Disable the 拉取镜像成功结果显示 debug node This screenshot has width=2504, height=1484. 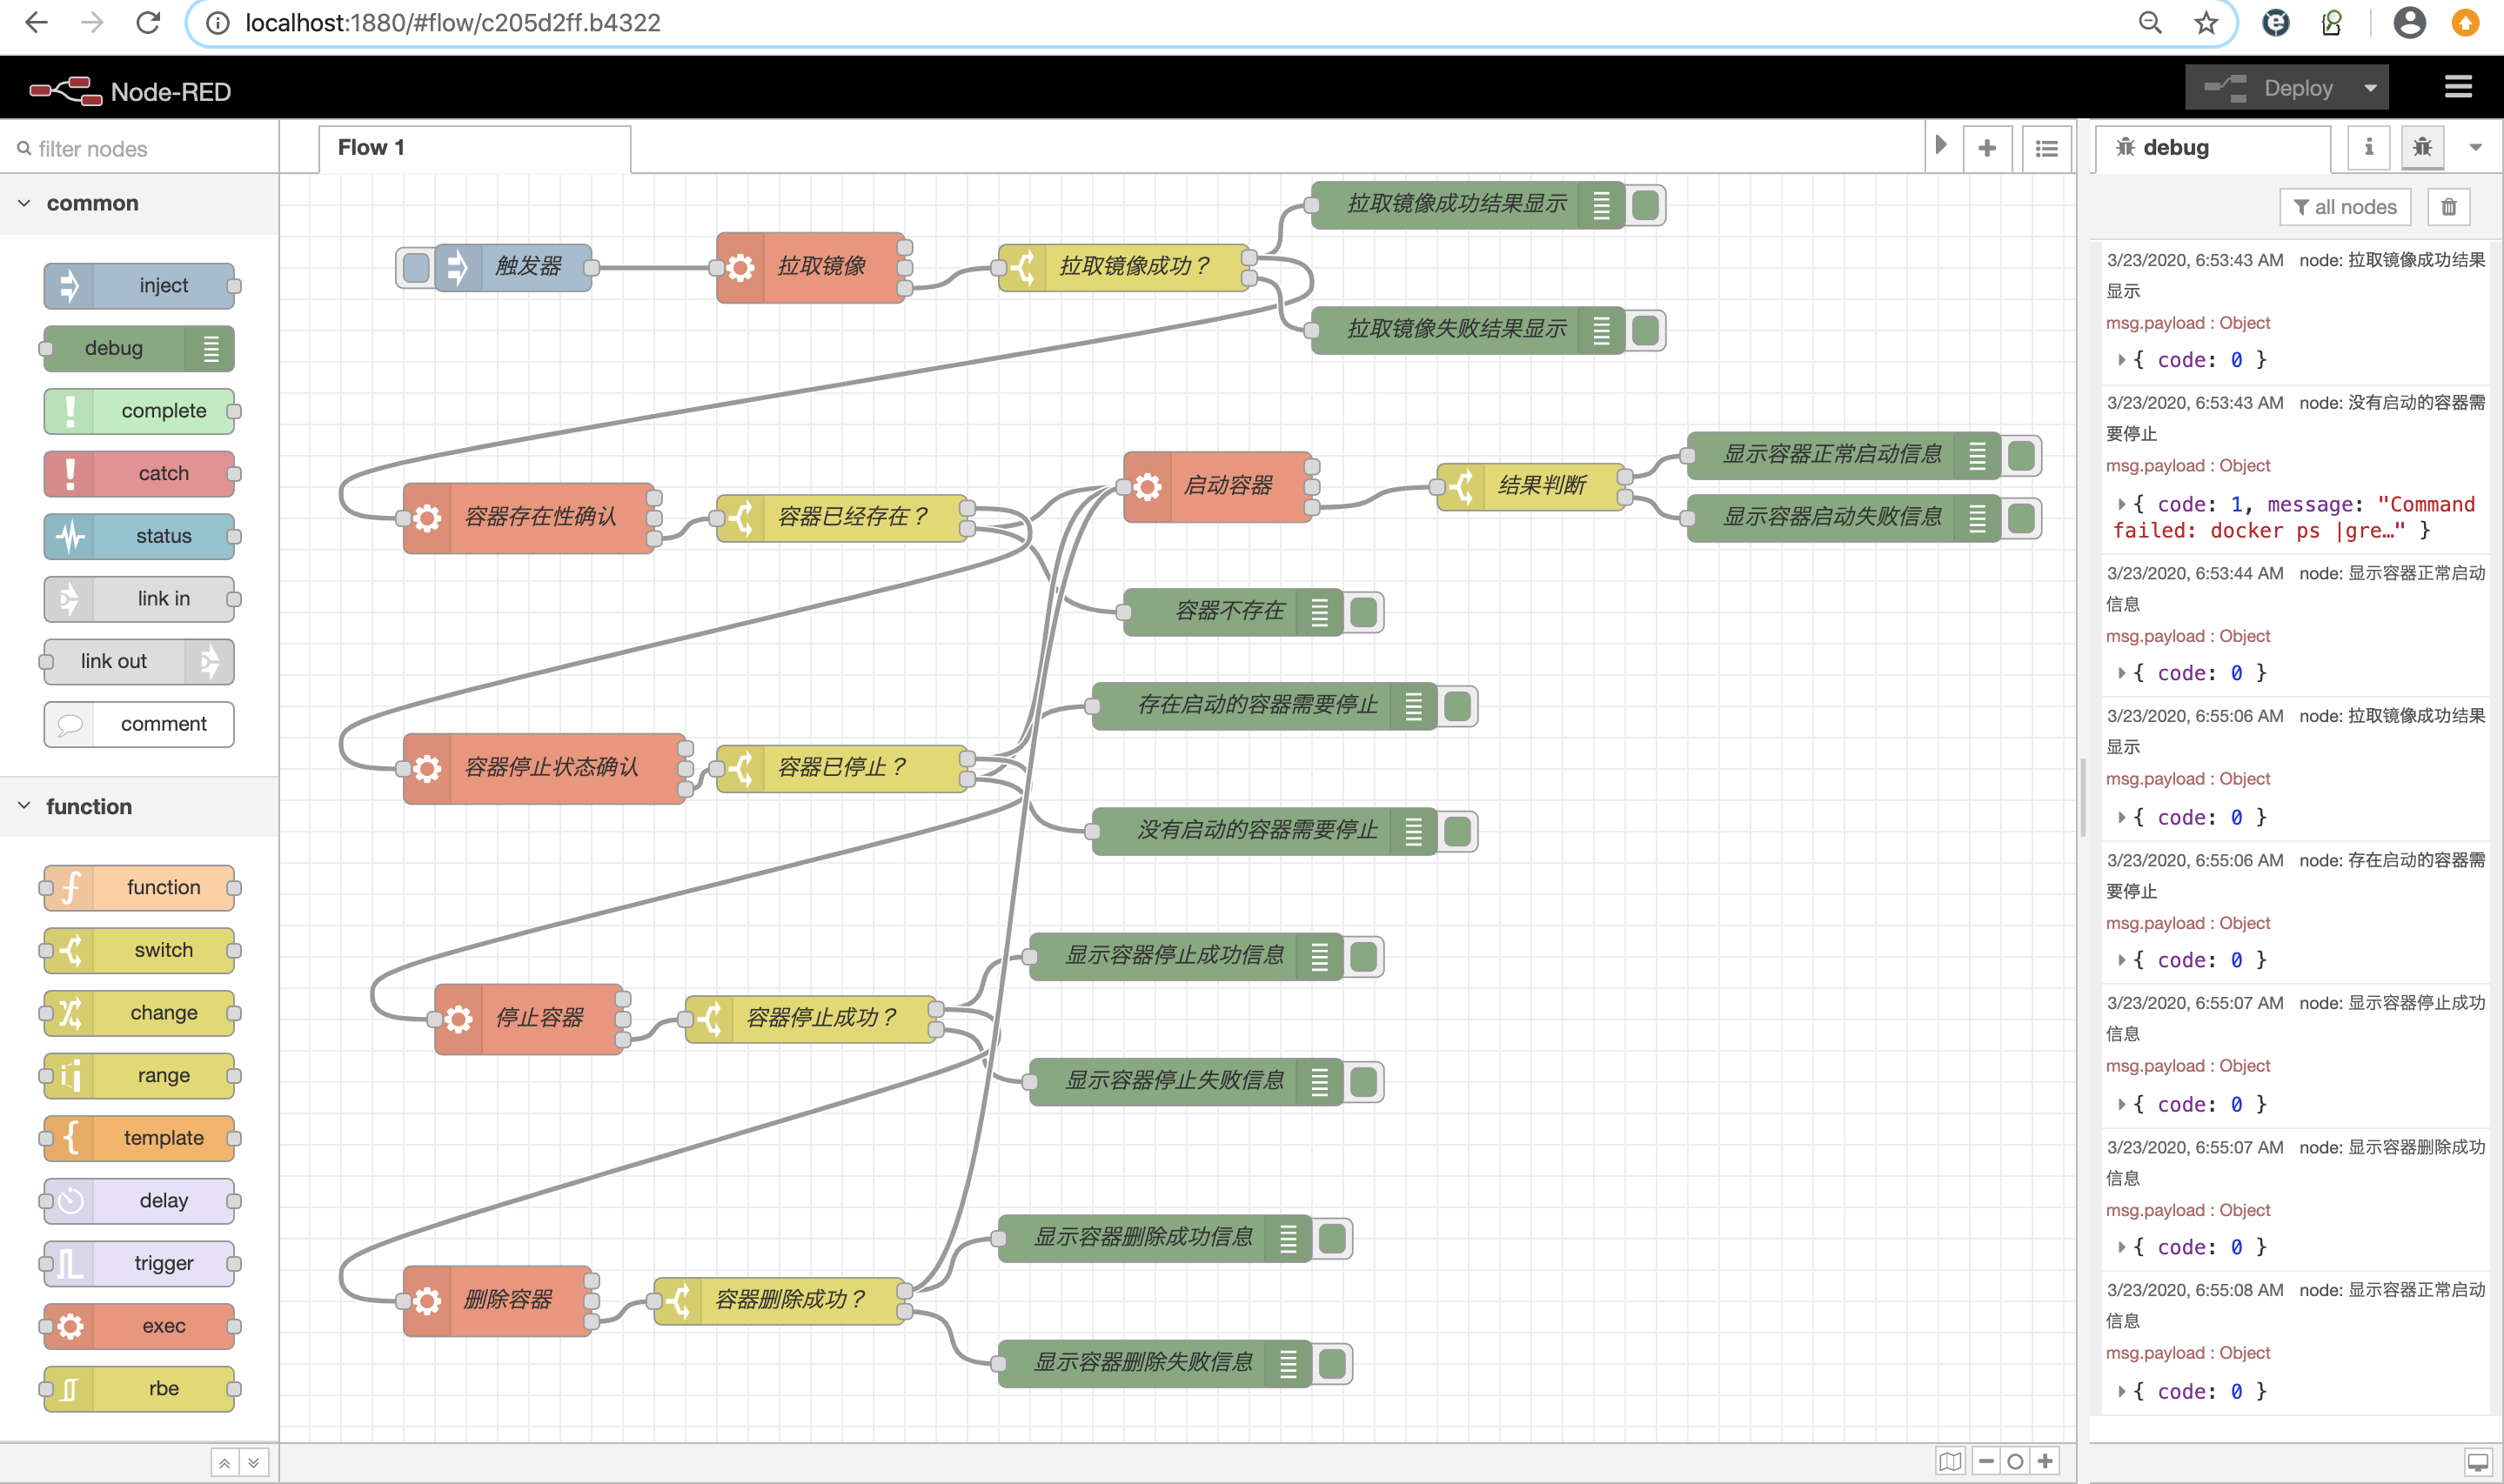(1646, 205)
